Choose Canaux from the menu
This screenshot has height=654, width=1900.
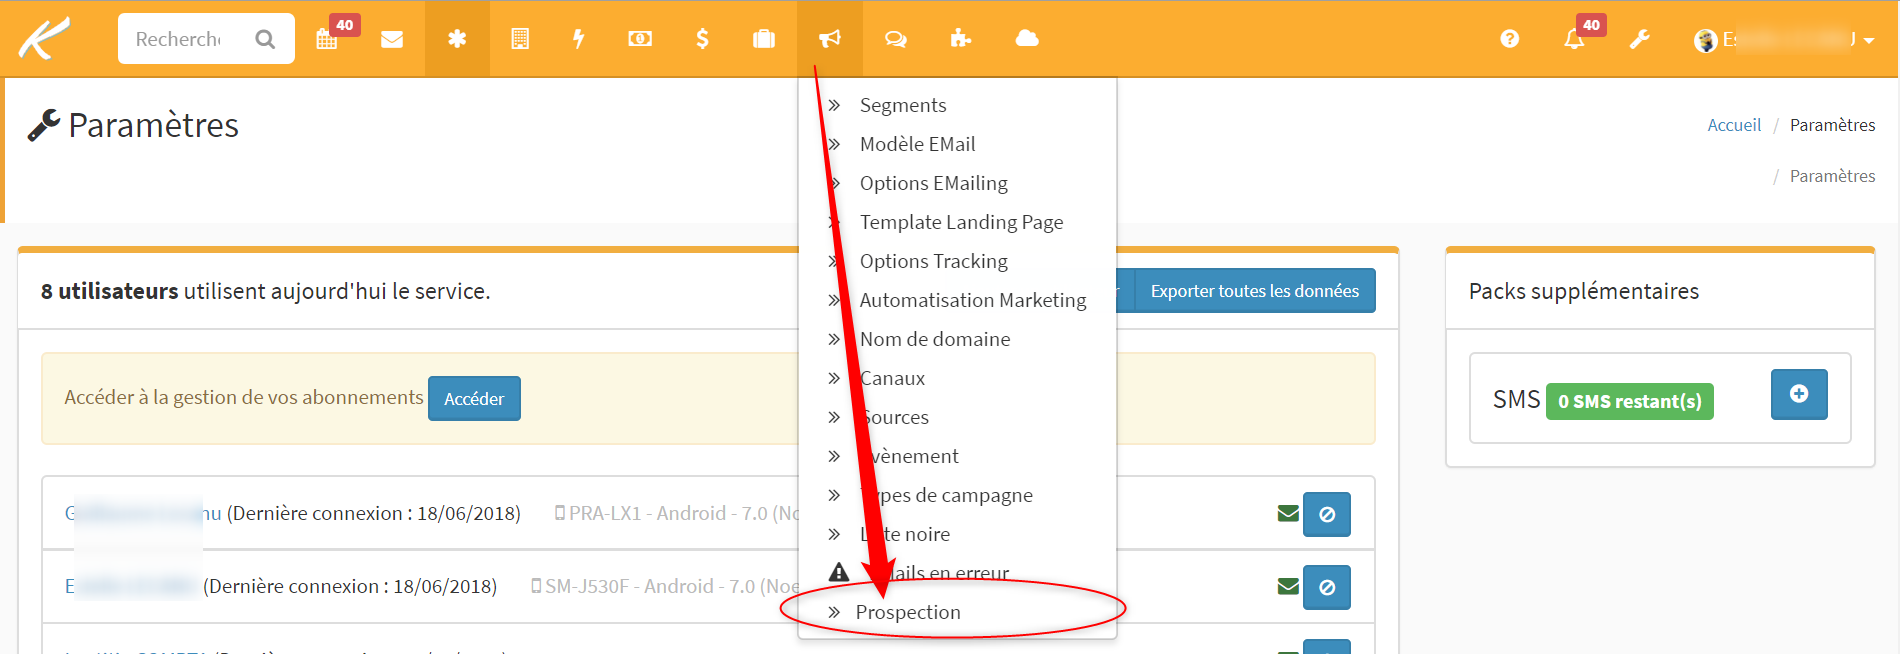(x=893, y=378)
